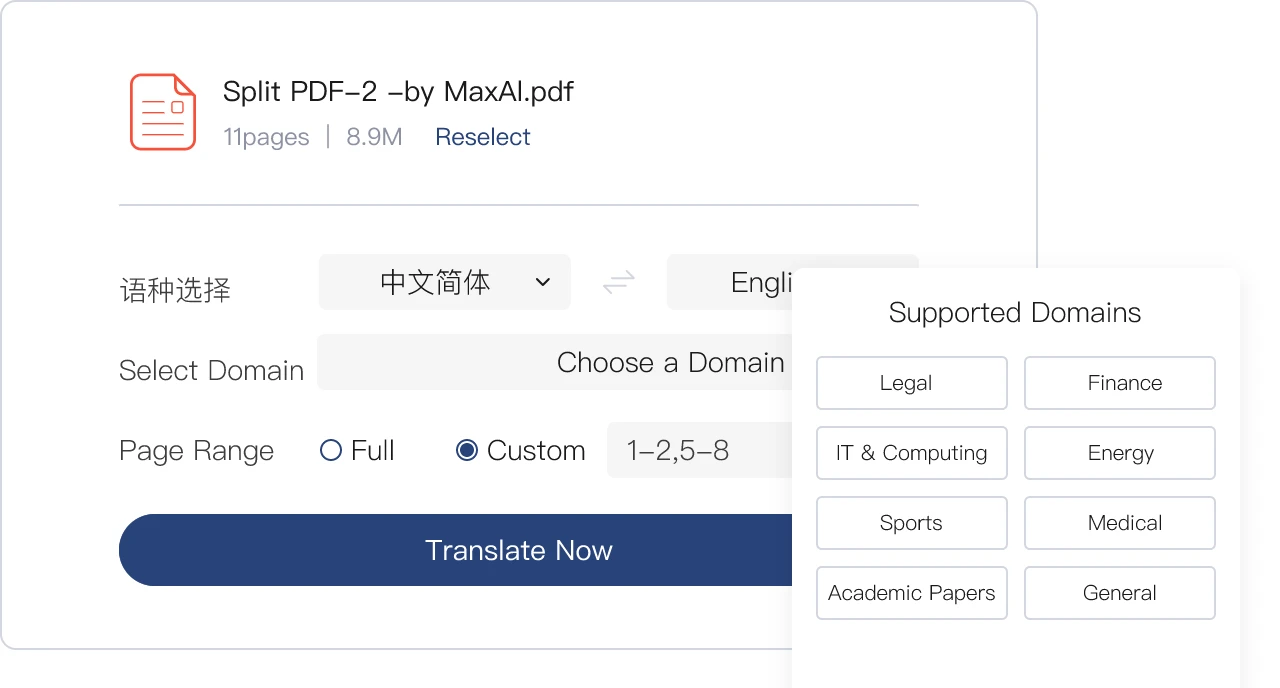The image size is (1280, 688).
Task: Click the custom page range field 1-2,5-8
Action: [x=700, y=450]
